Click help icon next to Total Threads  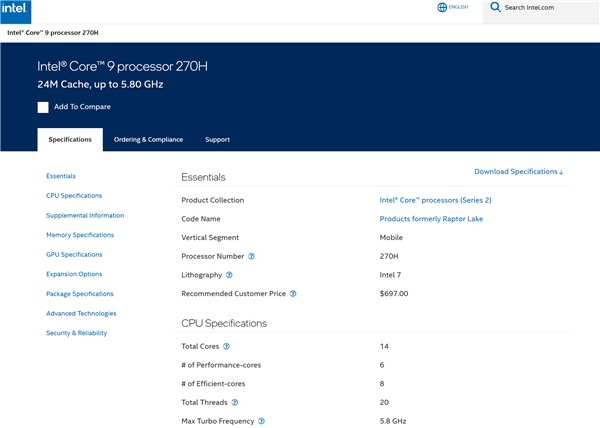coord(235,402)
